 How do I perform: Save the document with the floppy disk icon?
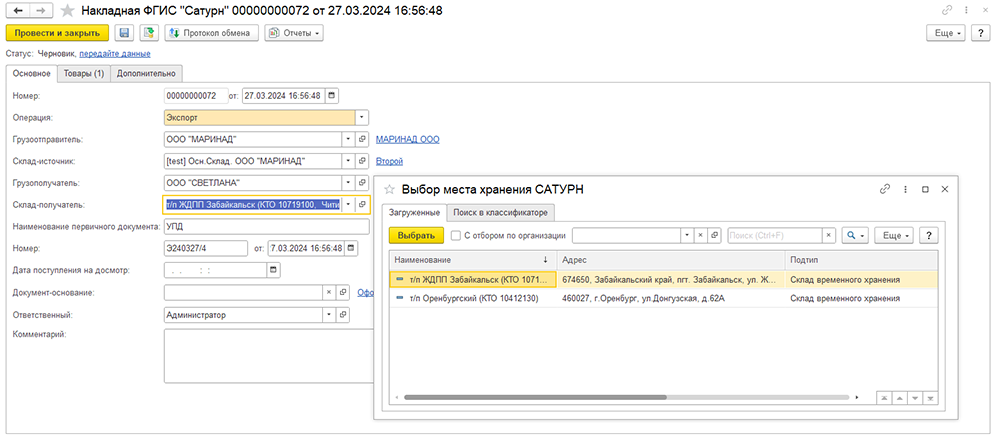pos(124,33)
